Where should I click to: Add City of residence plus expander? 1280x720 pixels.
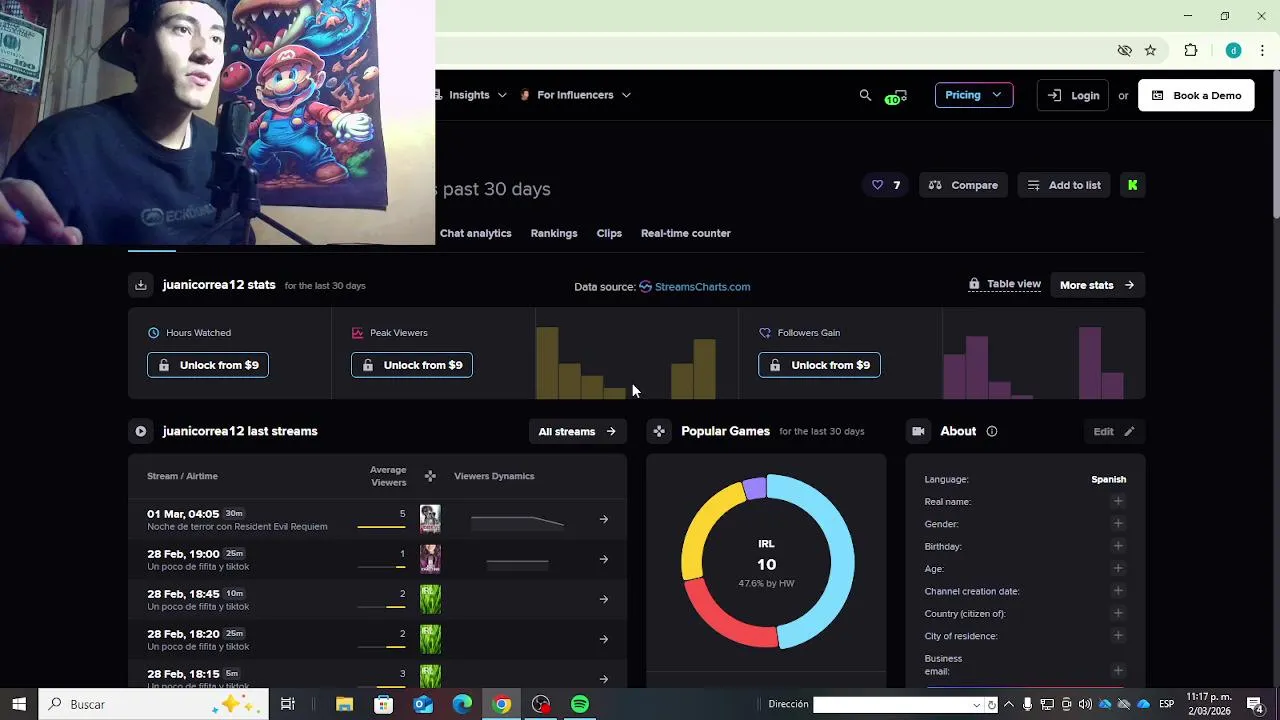tap(1118, 635)
